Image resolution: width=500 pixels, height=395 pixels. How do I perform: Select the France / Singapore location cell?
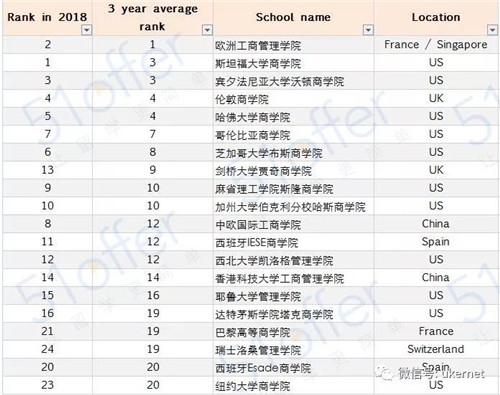coord(436,45)
